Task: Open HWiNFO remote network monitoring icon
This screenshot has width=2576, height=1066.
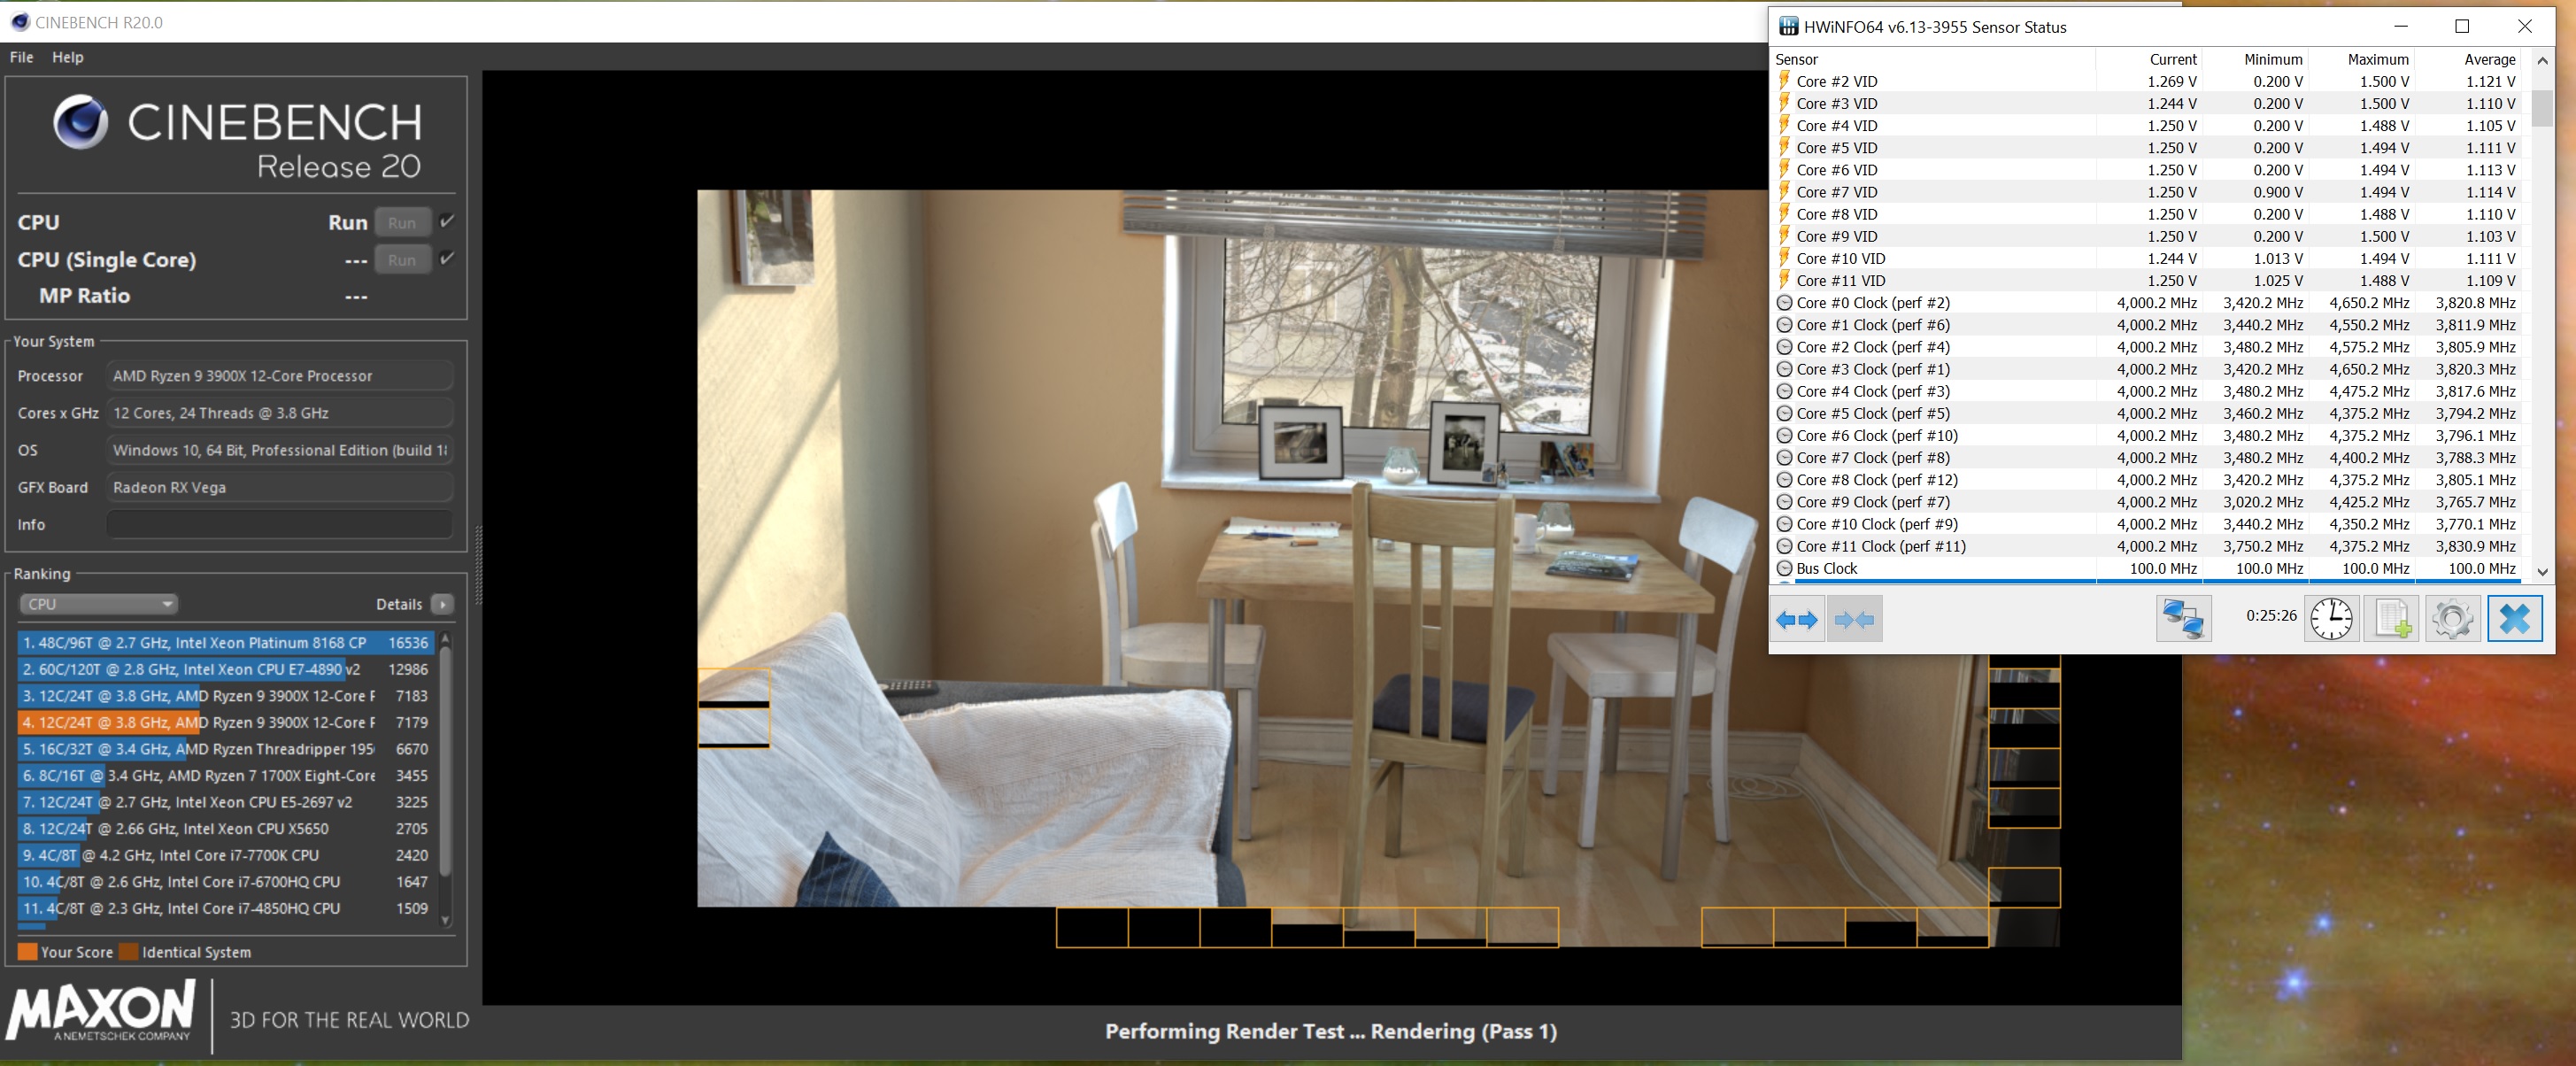Action: click(x=2183, y=619)
